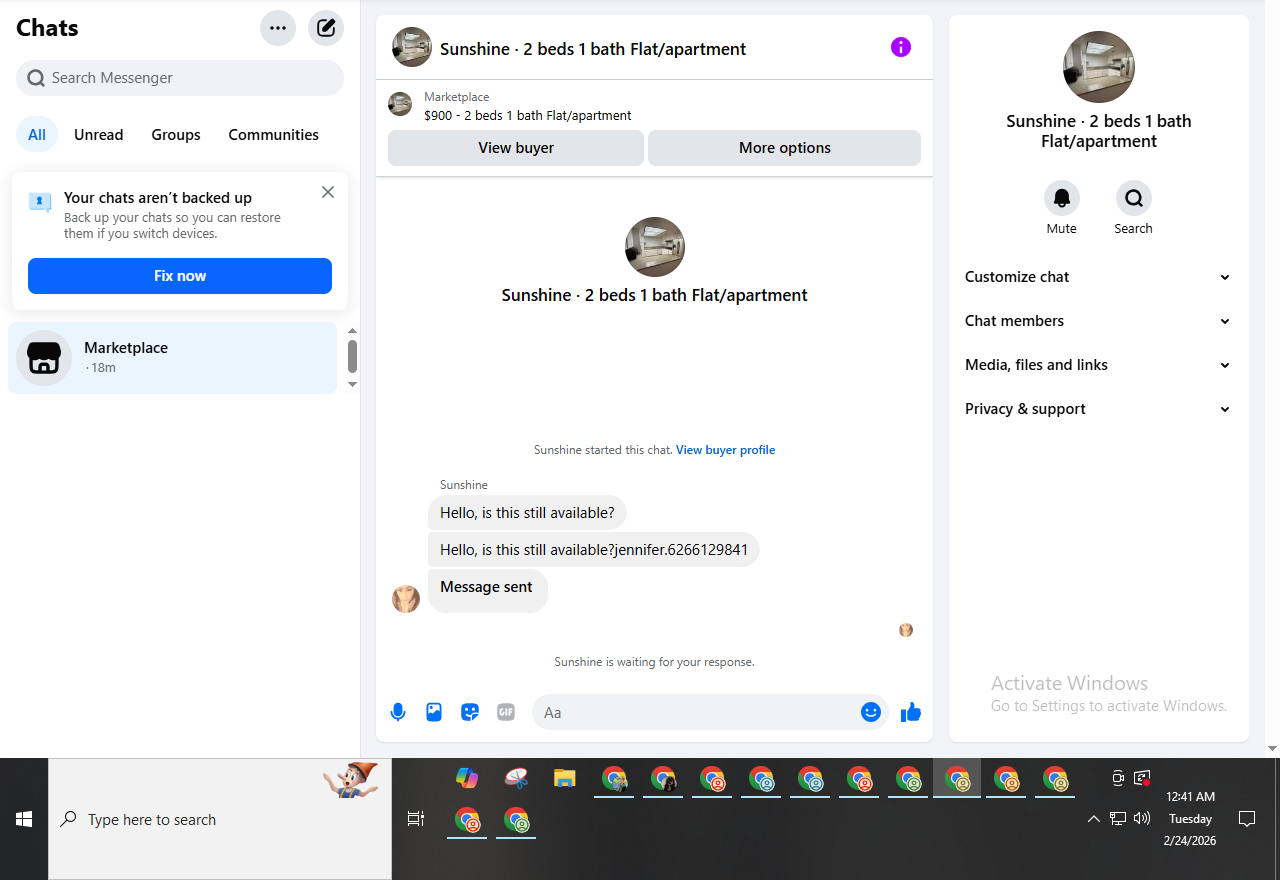Open Snipping Tool from the taskbar
Viewport: 1280px width, 880px height.
[x=516, y=778]
